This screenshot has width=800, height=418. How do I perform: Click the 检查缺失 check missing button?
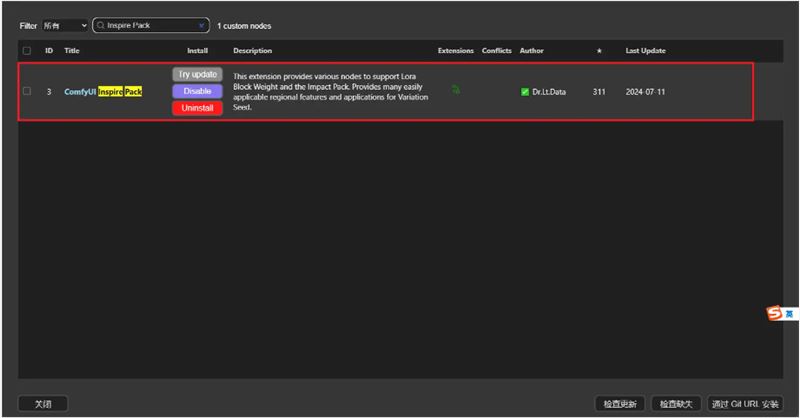tap(676, 404)
